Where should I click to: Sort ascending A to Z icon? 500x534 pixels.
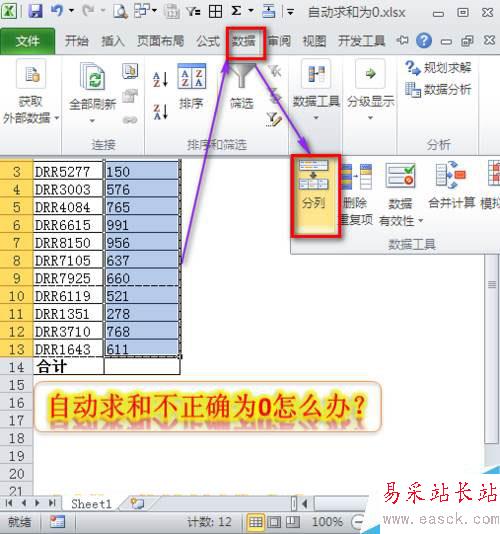pyautogui.click(x=160, y=79)
